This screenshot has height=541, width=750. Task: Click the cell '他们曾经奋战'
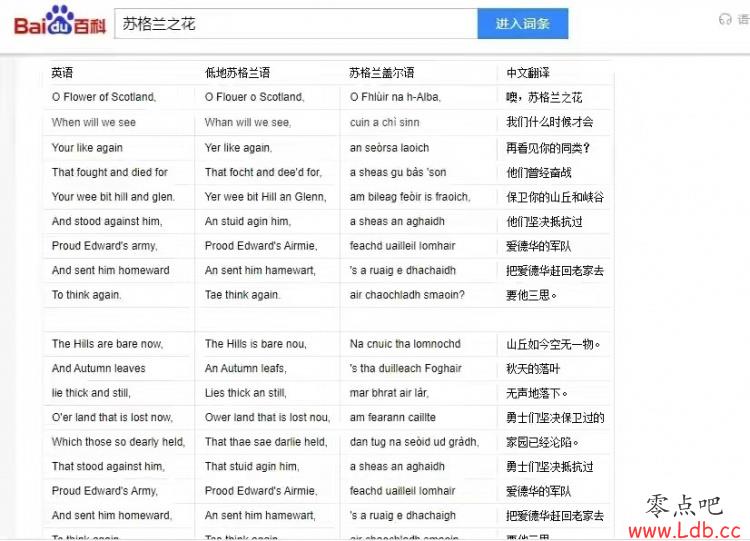point(539,173)
